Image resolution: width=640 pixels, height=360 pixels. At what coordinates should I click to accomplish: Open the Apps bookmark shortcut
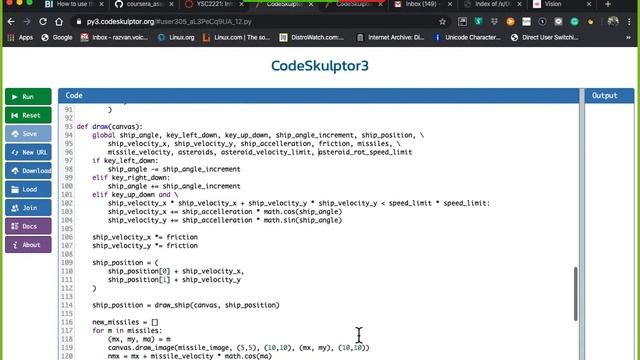click(x=20, y=38)
